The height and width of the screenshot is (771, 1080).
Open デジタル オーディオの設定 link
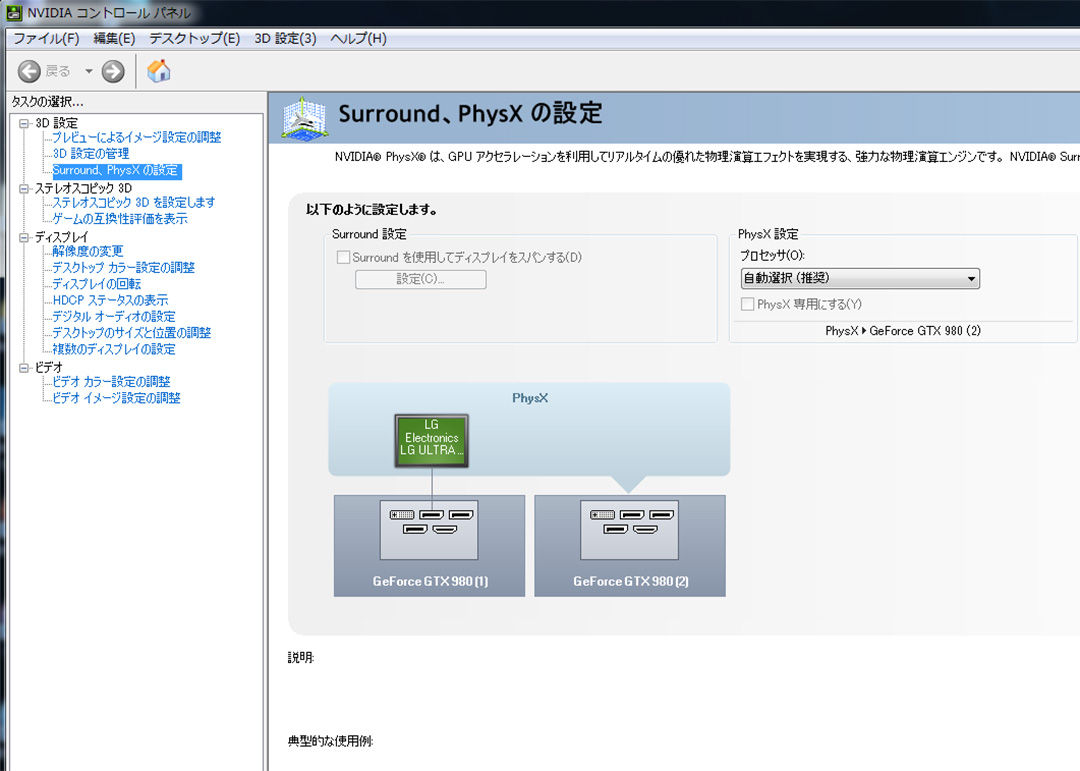coord(114,317)
